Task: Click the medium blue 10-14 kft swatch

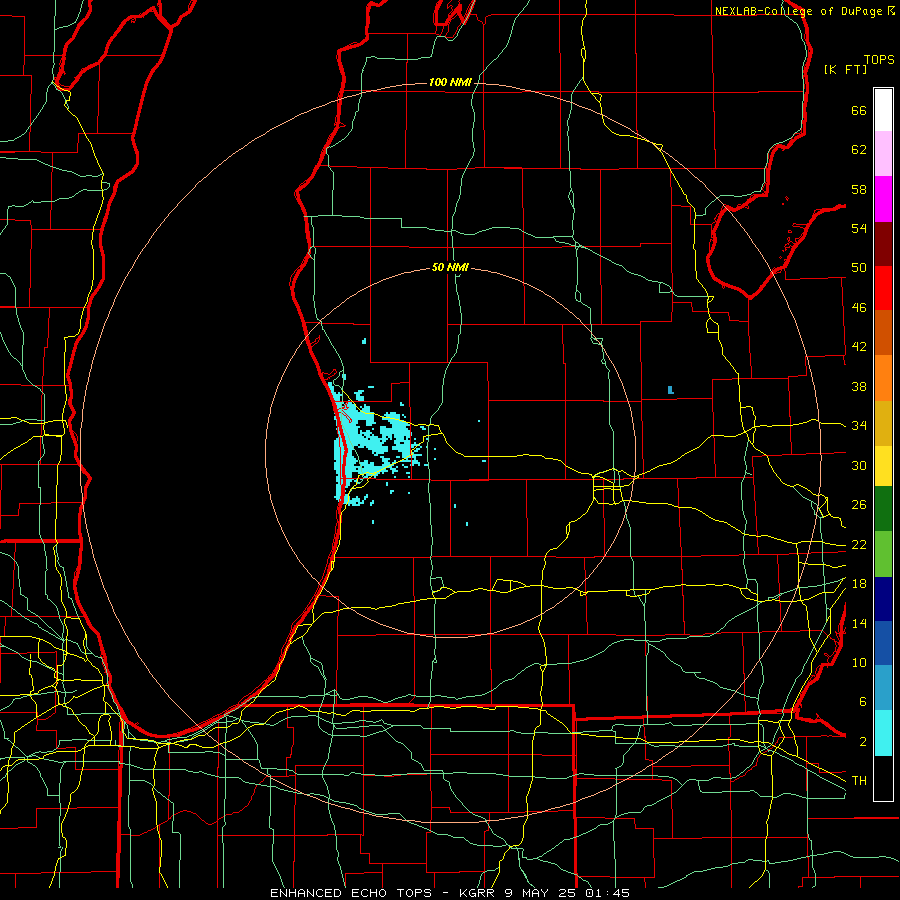Action: point(883,643)
